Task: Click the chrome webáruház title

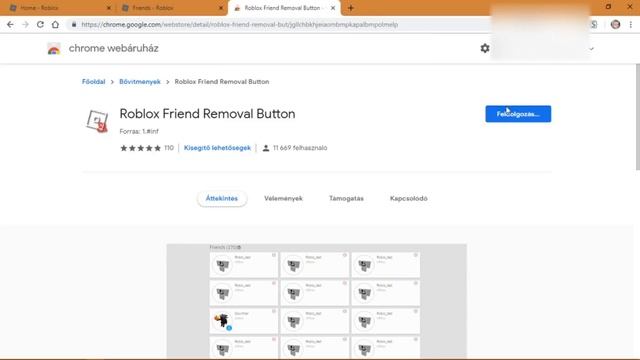Action: click(113, 48)
